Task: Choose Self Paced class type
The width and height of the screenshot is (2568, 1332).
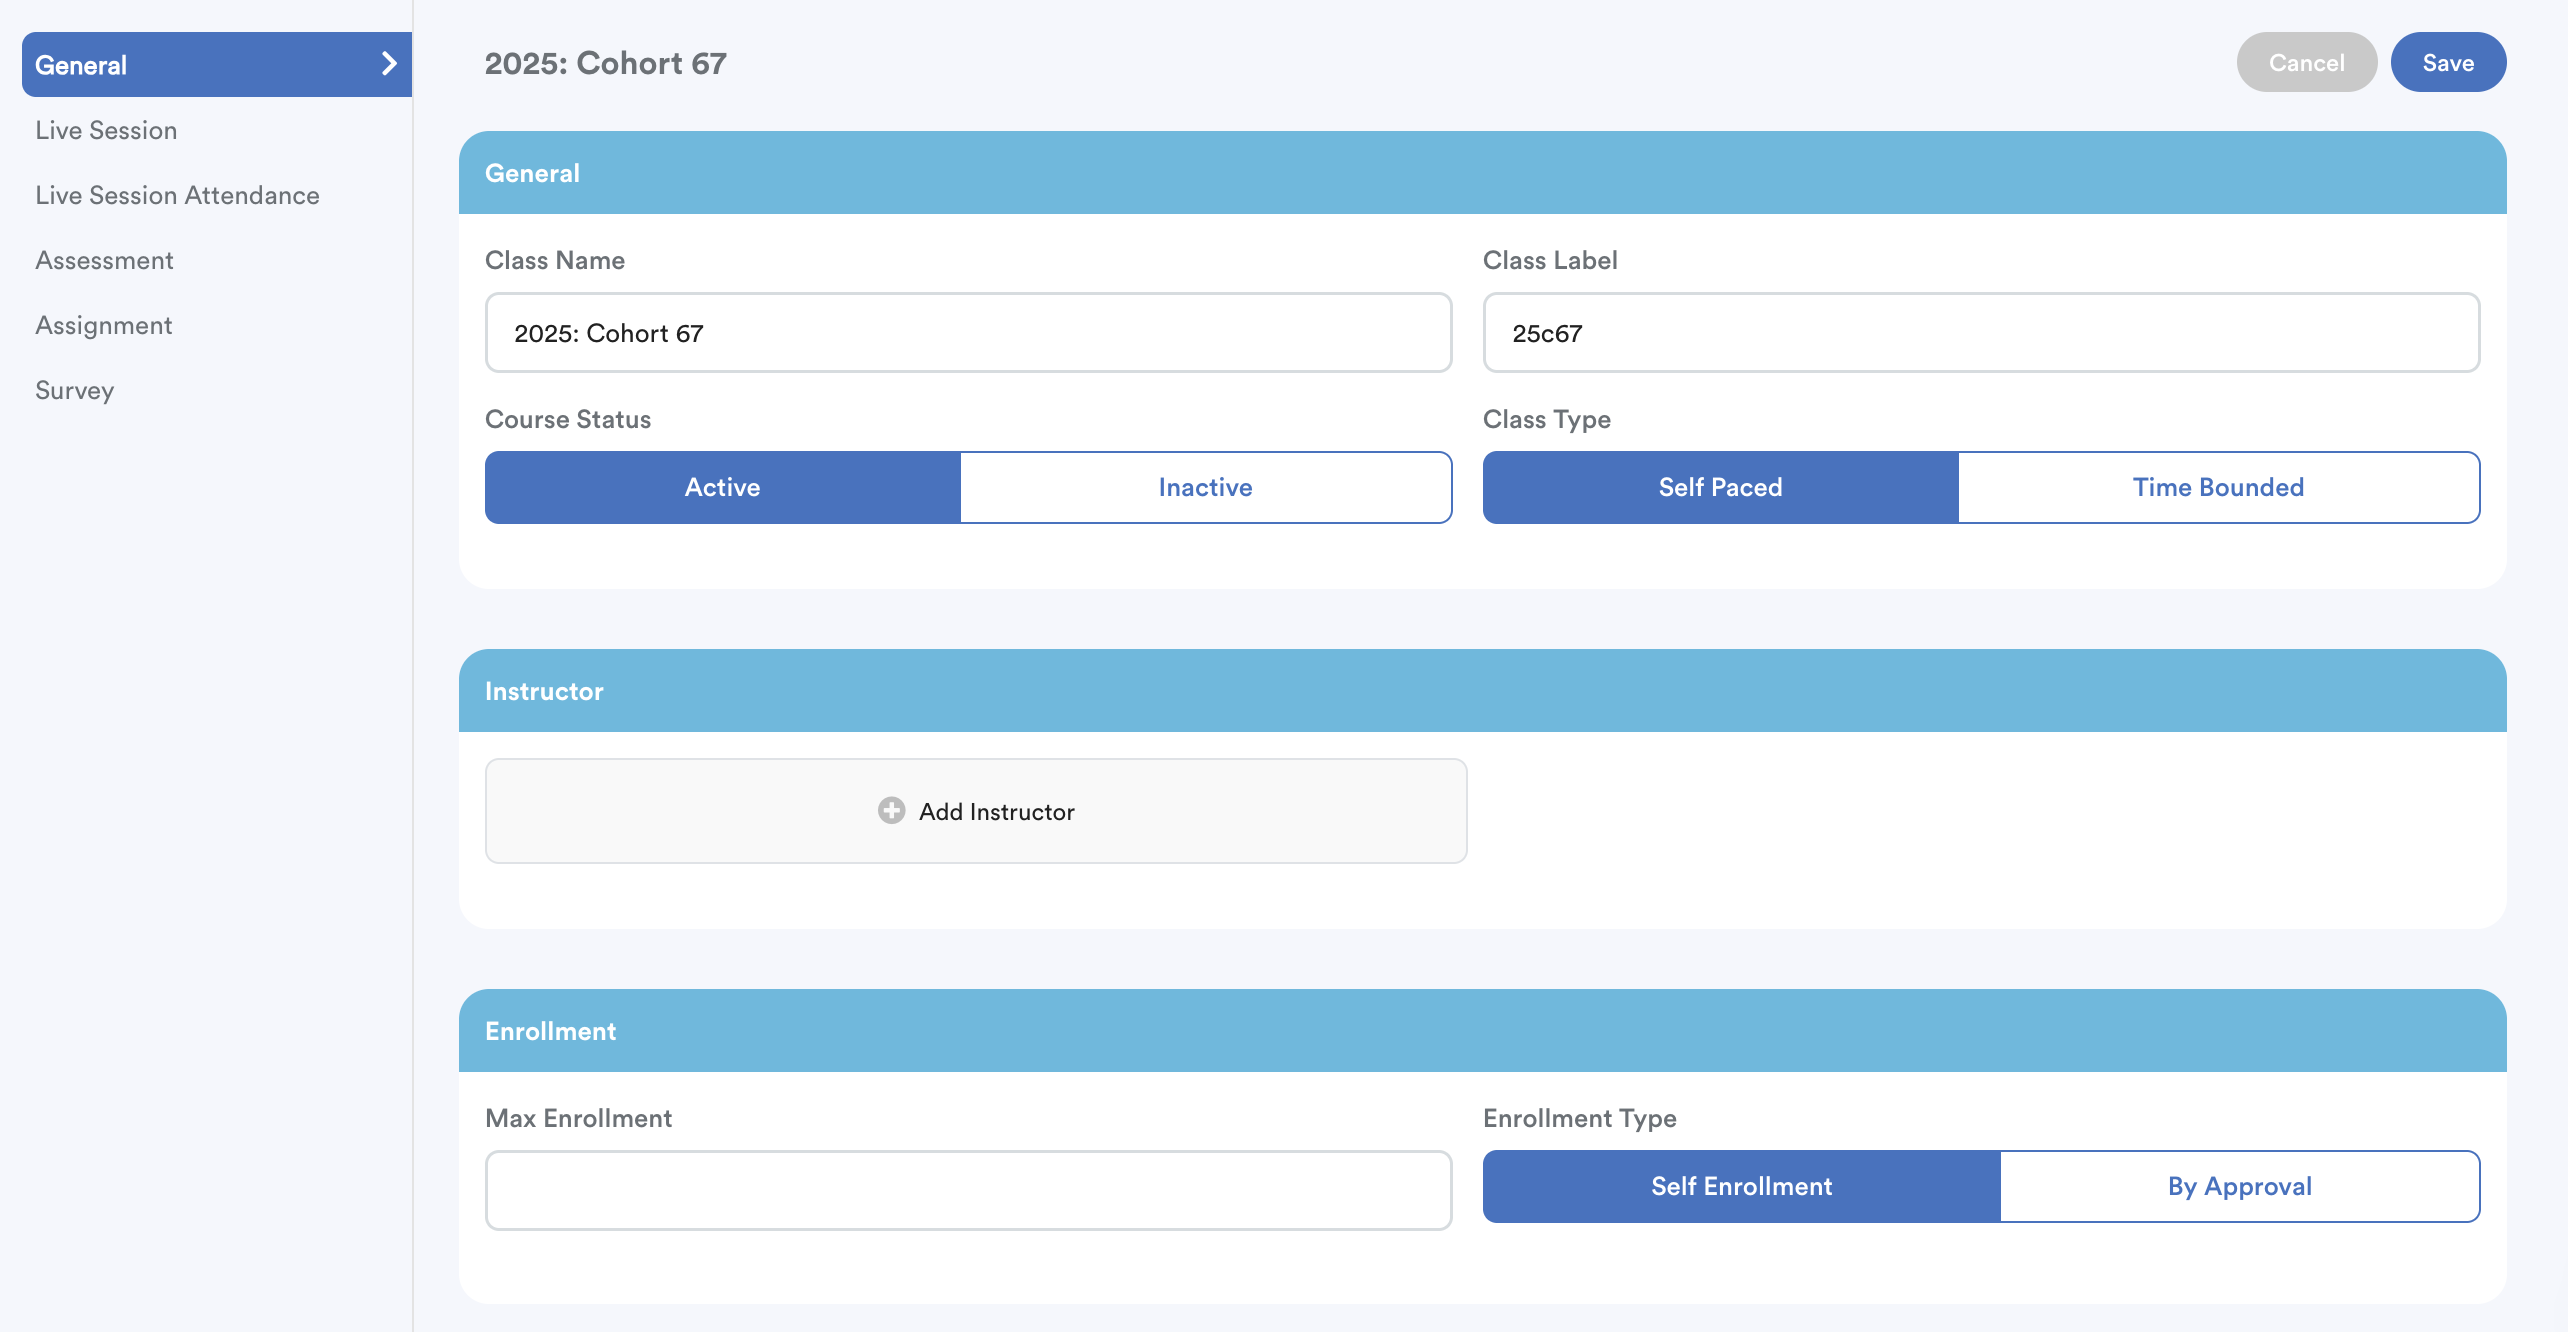Action: click(x=1720, y=487)
